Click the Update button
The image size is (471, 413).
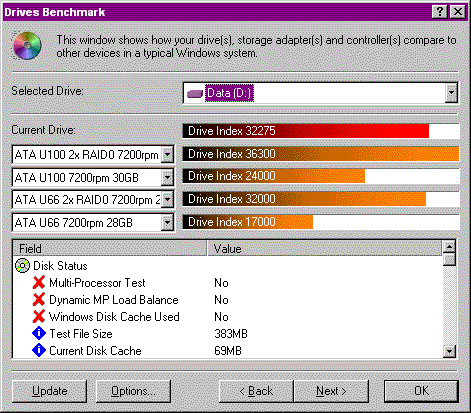(x=49, y=391)
